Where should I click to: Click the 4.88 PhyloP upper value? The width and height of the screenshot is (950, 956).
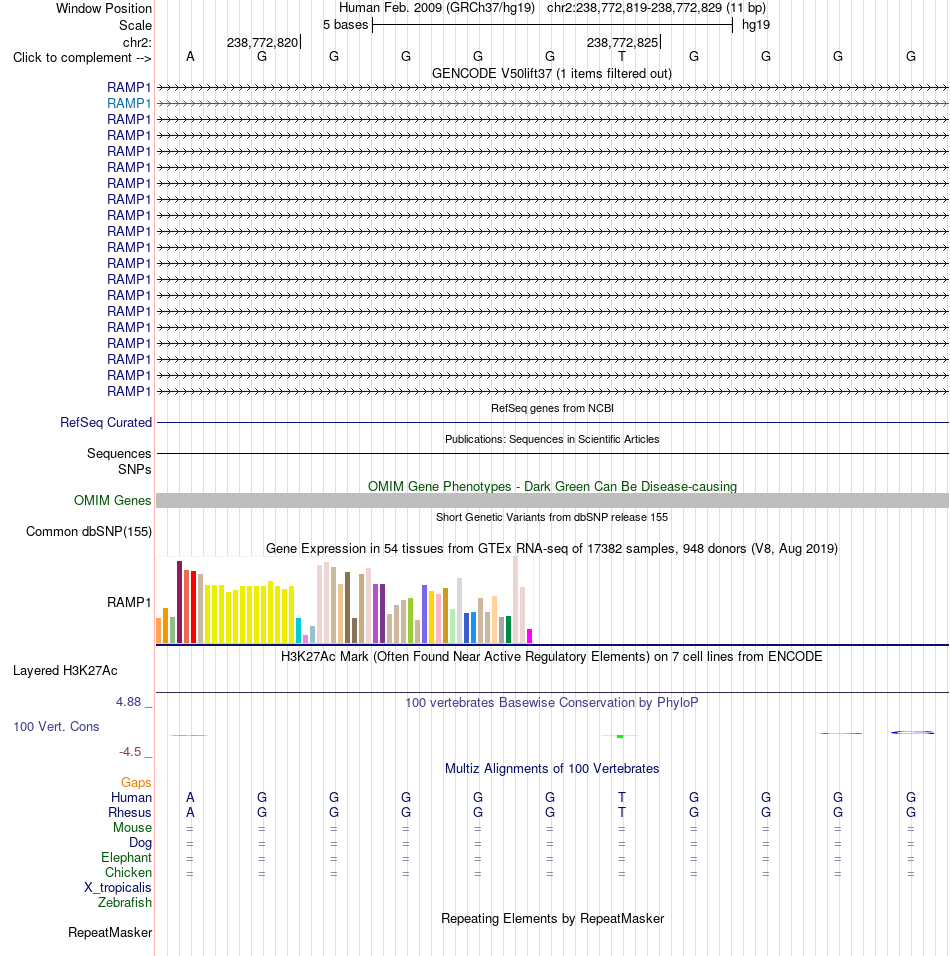pos(129,702)
